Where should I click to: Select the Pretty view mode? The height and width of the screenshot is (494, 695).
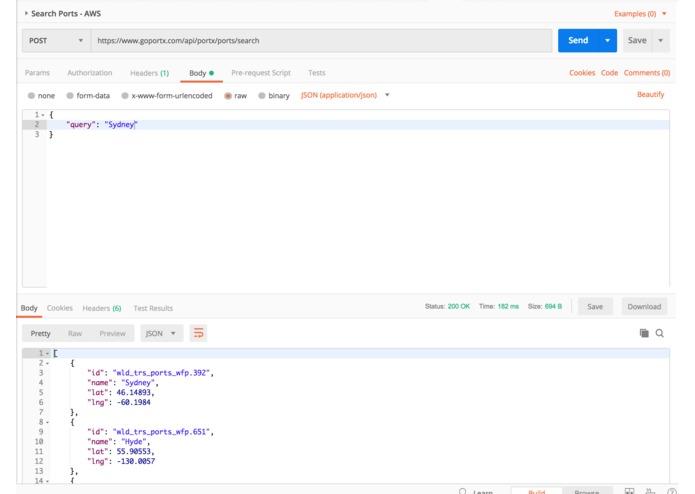pyautogui.click(x=40, y=334)
